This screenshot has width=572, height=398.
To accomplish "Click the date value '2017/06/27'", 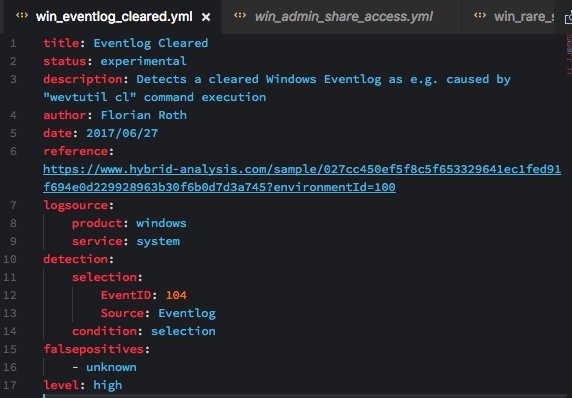I will 122,133.
